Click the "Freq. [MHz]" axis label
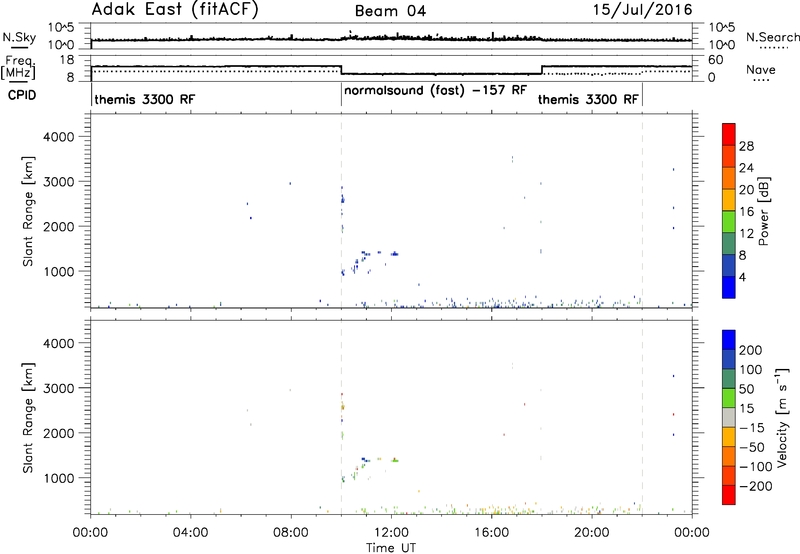Image resolution: width=800 pixels, height=554 pixels. pos(18,68)
